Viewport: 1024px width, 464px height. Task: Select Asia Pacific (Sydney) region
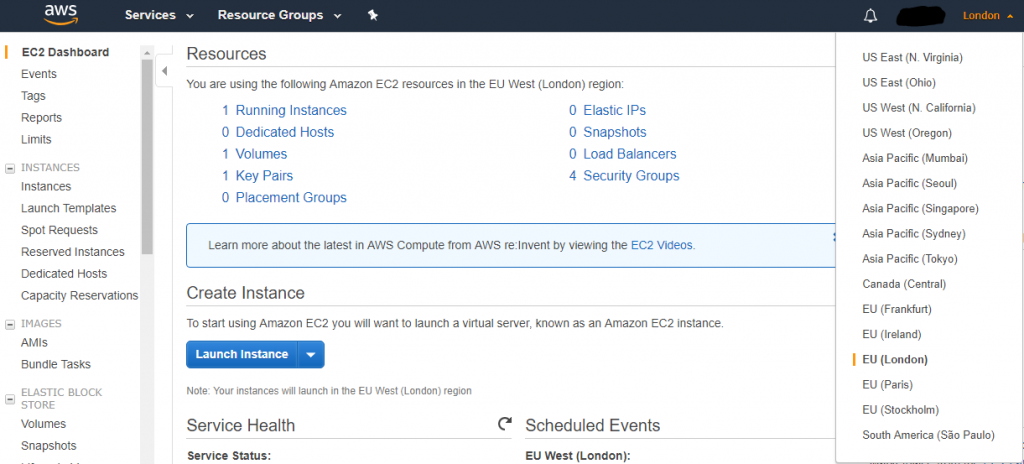(x=914, y=233)
